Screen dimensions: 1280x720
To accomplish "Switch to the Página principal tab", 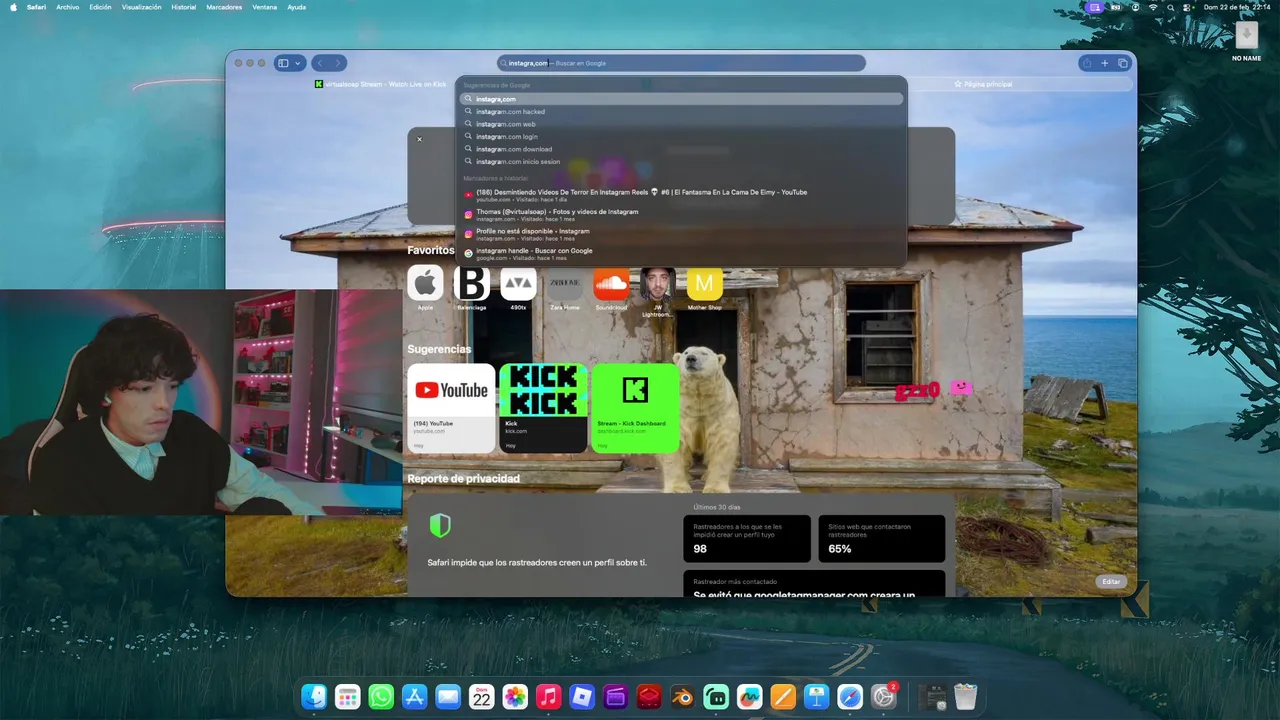I will tap(983, 84).
